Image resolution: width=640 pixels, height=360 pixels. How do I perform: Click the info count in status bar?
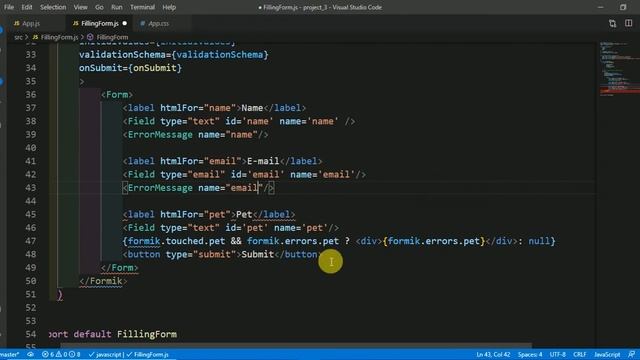tap(74, 355)
